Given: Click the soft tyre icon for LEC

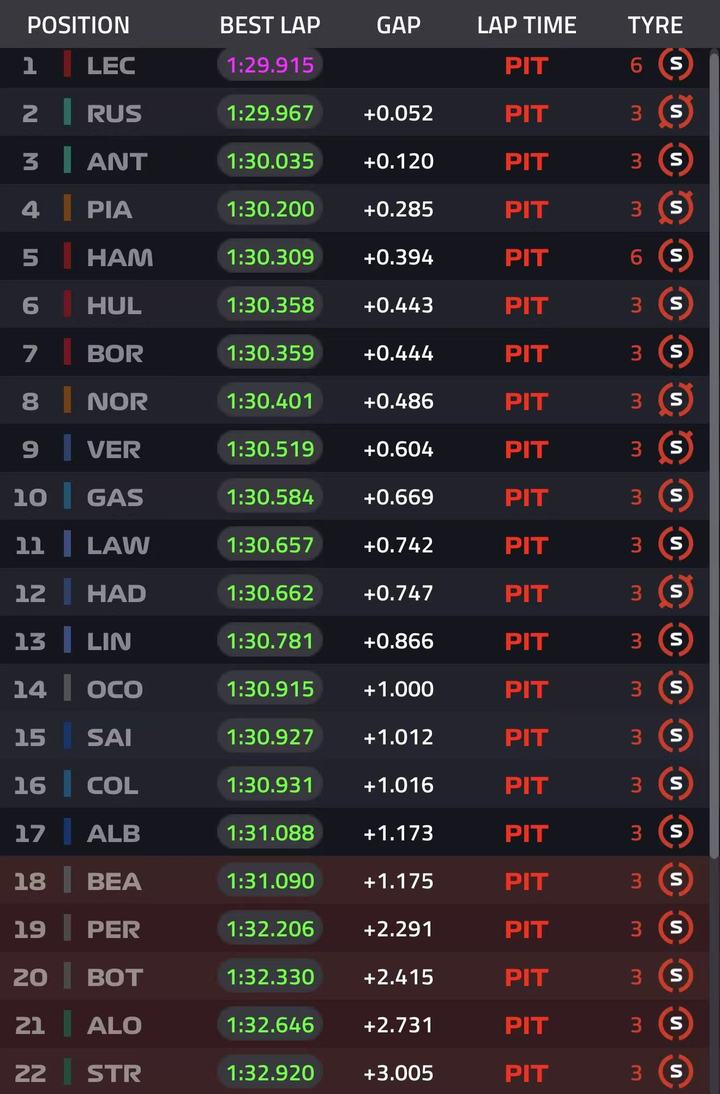Looking at the screenshot, I should tap(675, 65).
